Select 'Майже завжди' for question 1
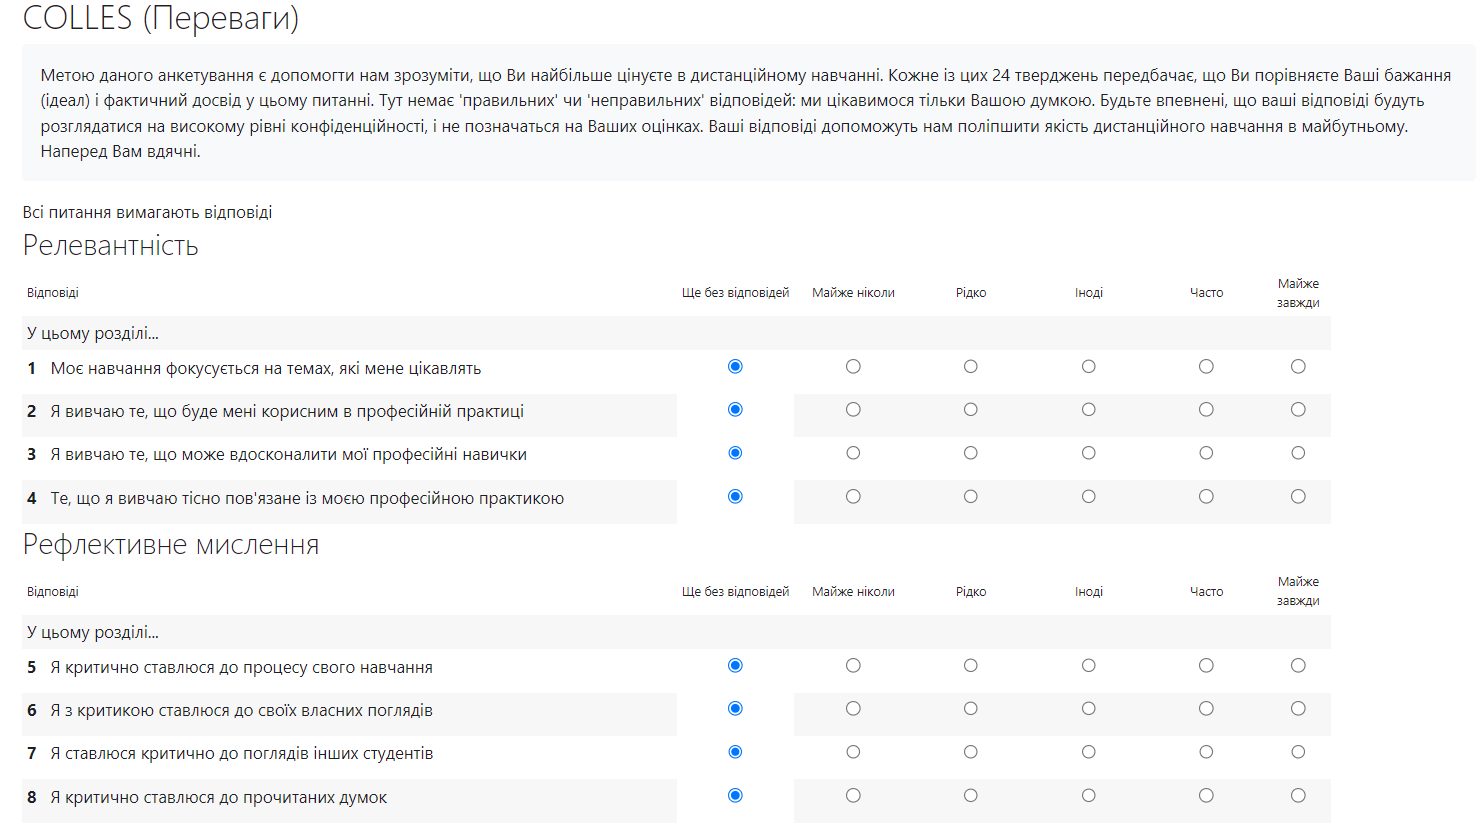 coord(1298,367)
